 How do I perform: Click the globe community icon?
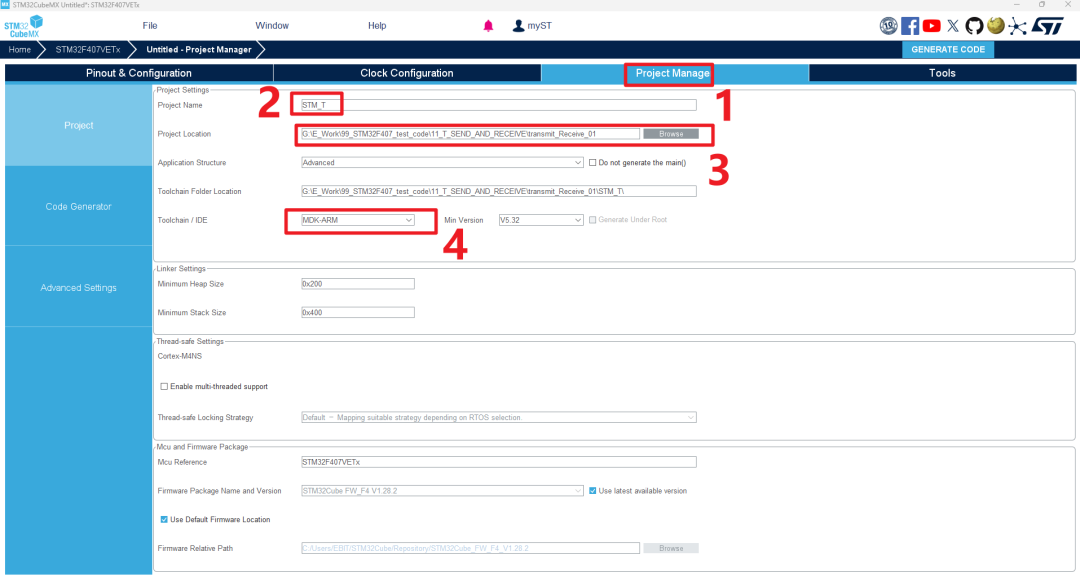995,25
